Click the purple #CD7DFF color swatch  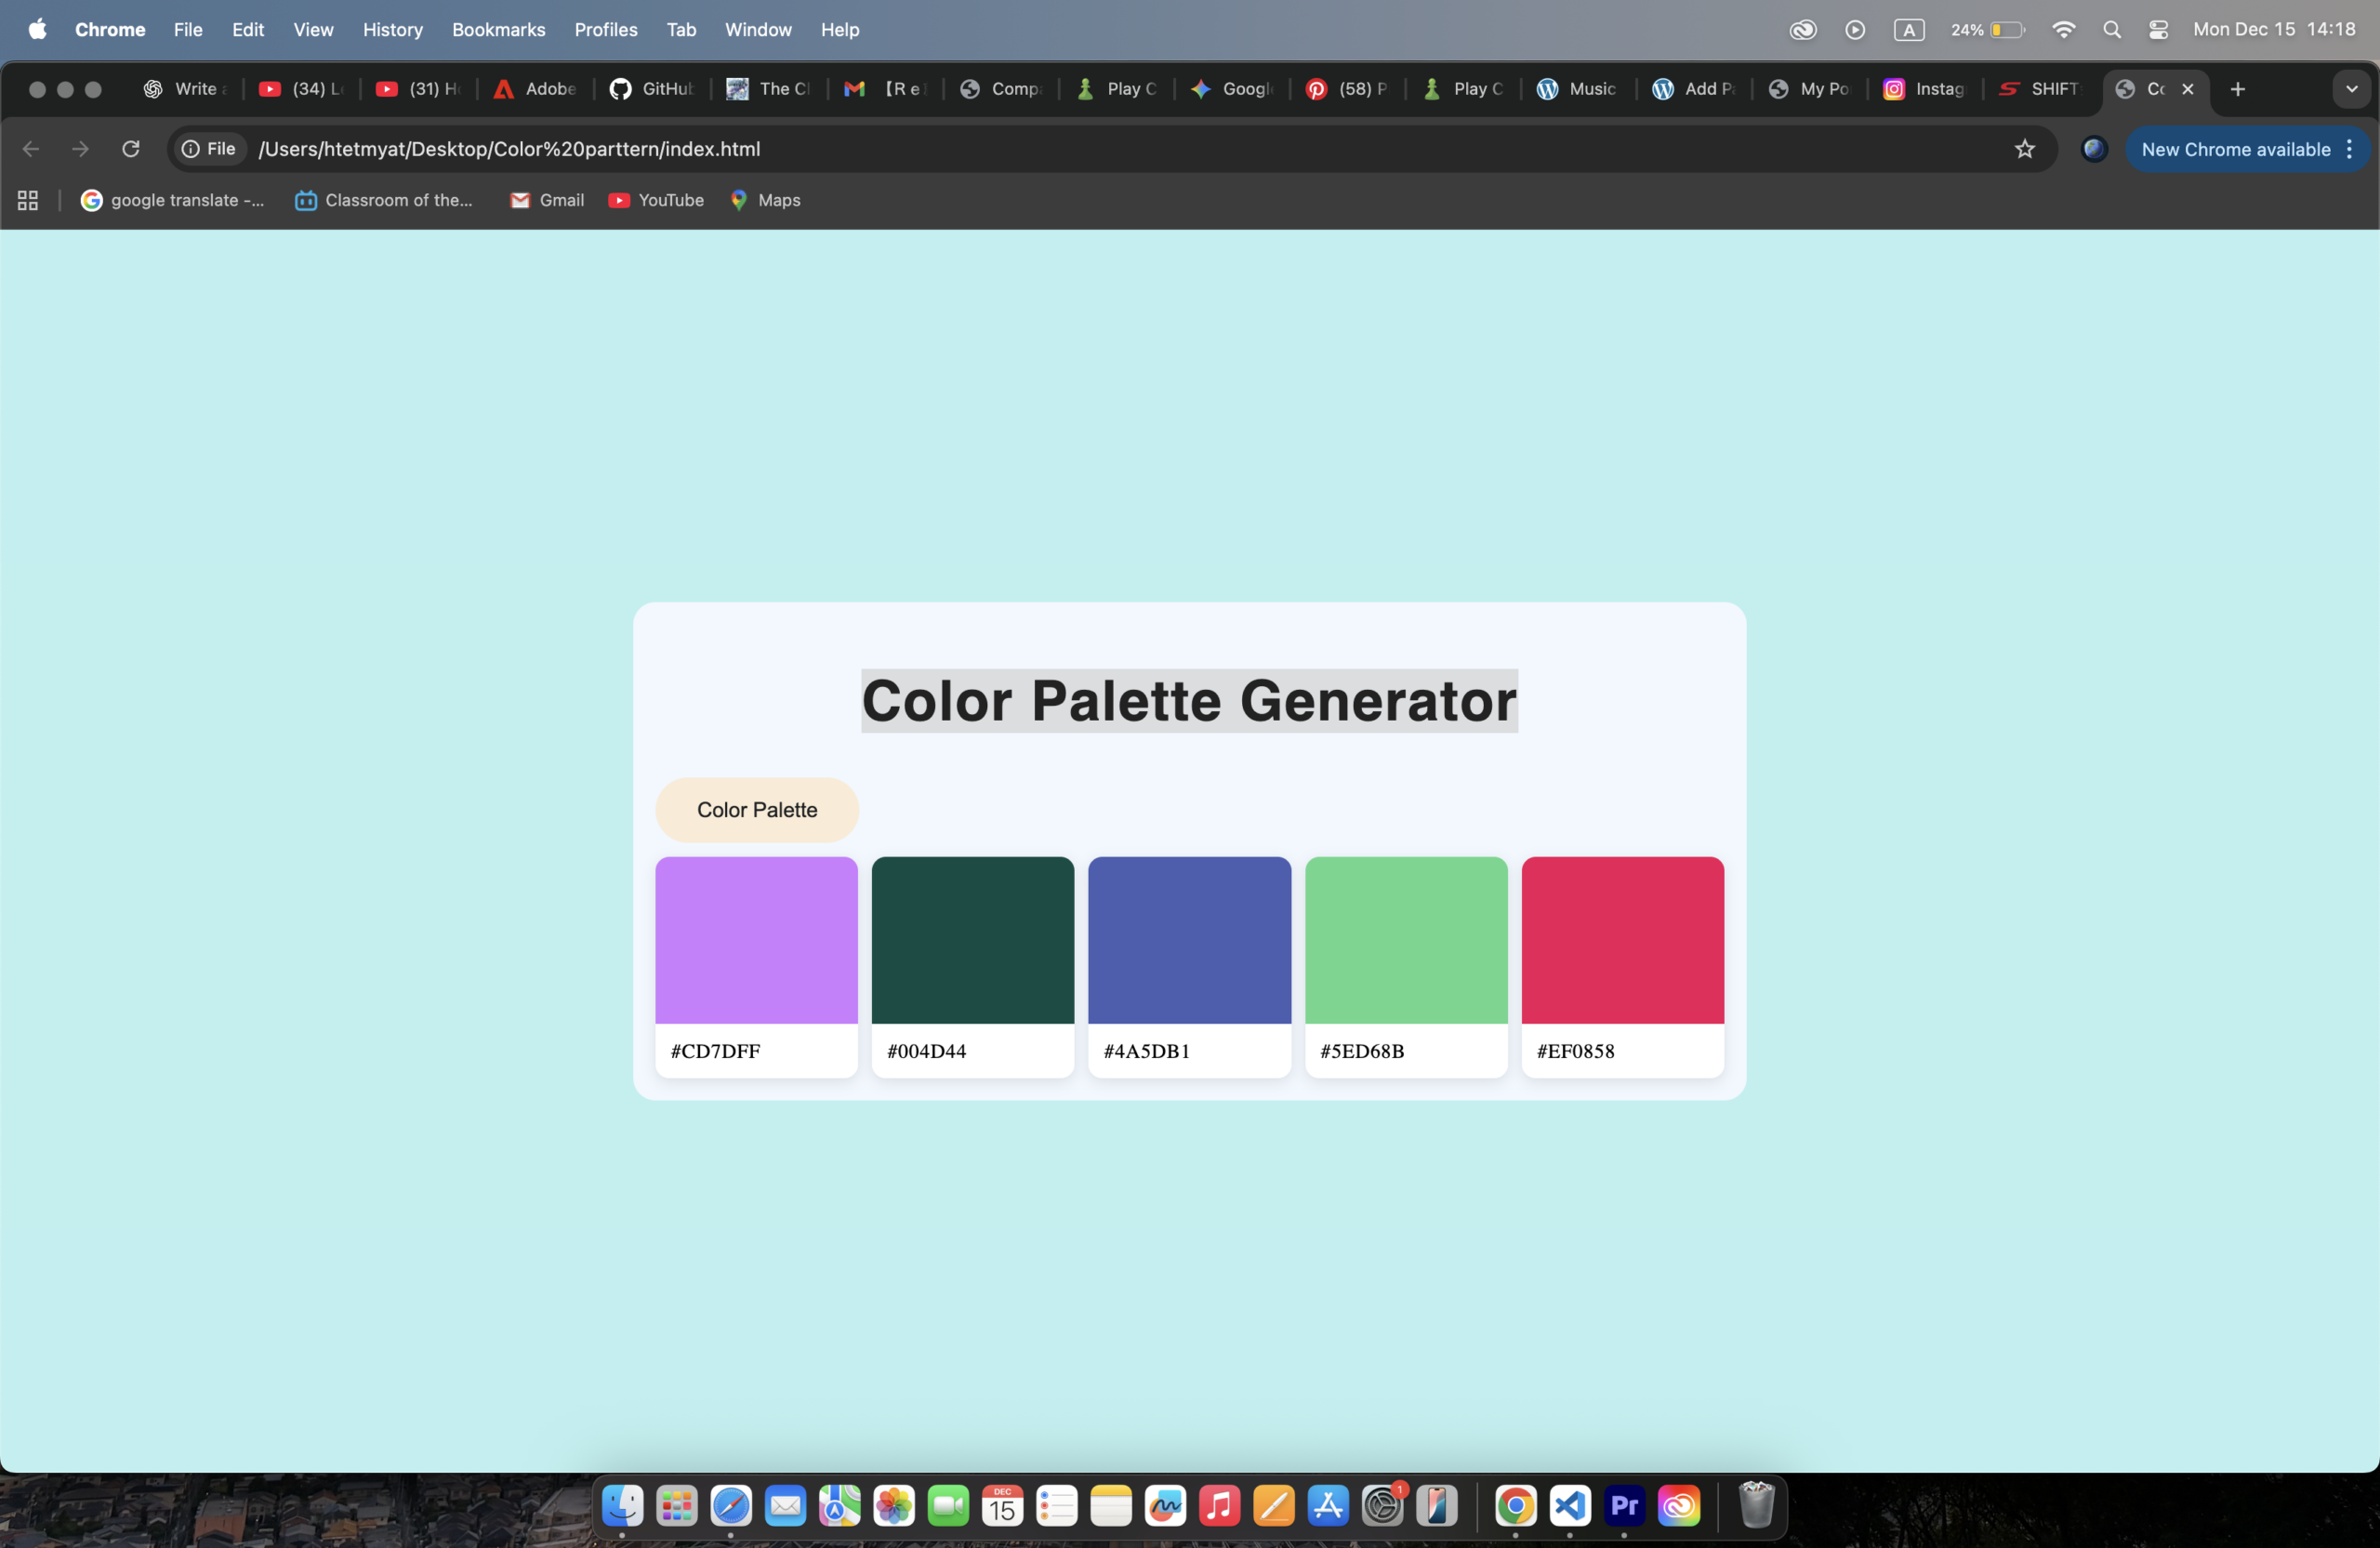click(x=756, y=940)
